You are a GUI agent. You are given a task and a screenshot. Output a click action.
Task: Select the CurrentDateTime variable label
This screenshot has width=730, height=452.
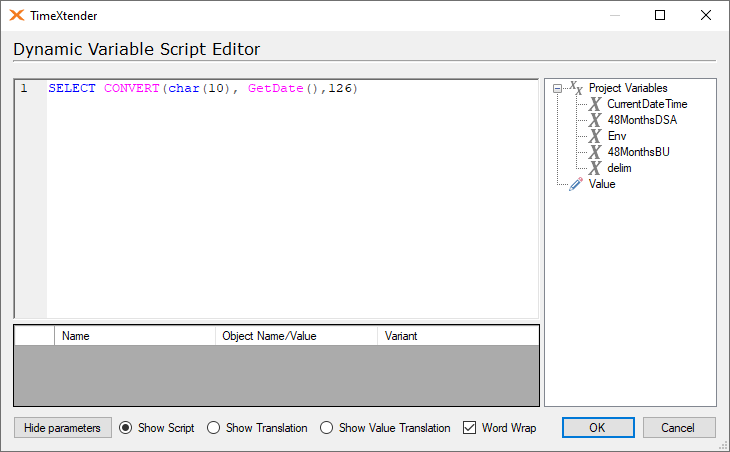[647, 104]
